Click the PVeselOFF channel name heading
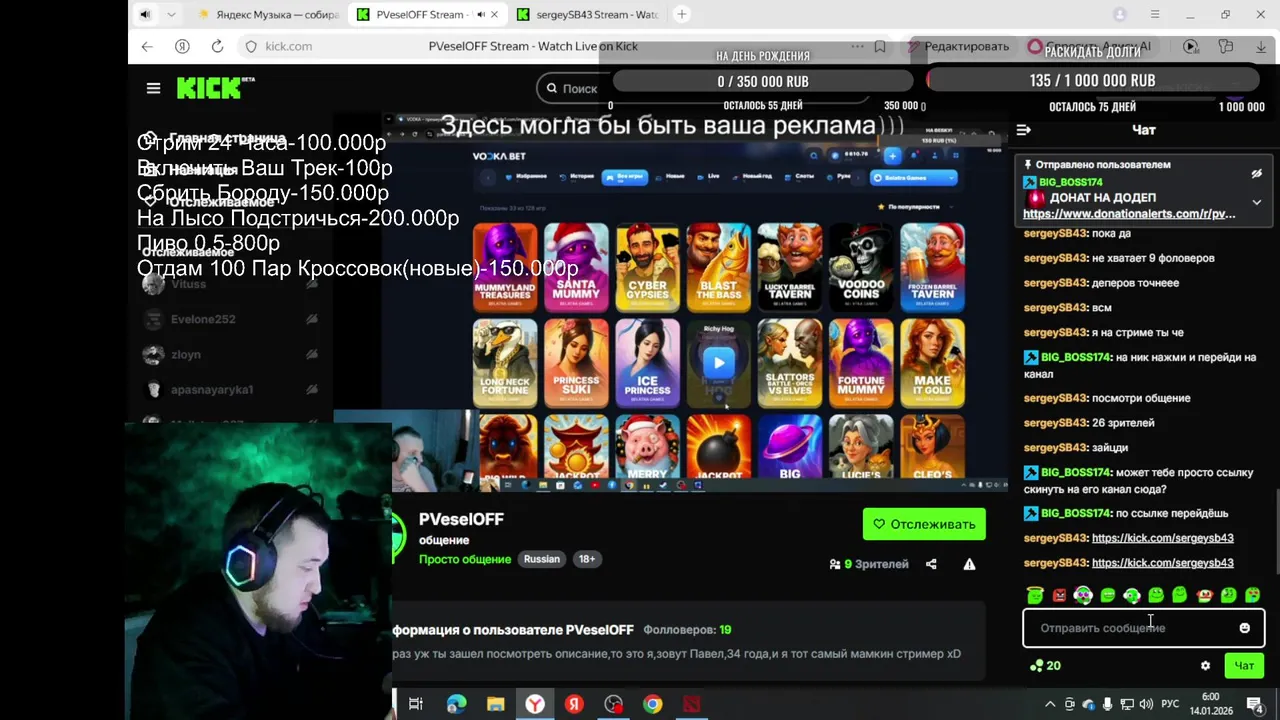This screenshot has height=720, width=1280. click(x=461, y=519)
